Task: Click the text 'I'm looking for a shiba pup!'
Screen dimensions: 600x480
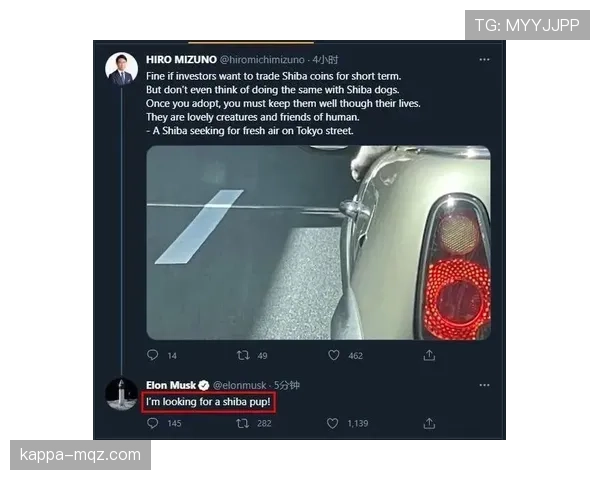Action: pyautogui.click(x=208, y=402)
